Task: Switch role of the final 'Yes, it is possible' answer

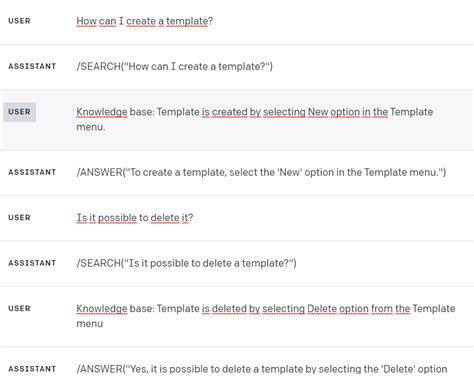Action: tap(32, 369)
